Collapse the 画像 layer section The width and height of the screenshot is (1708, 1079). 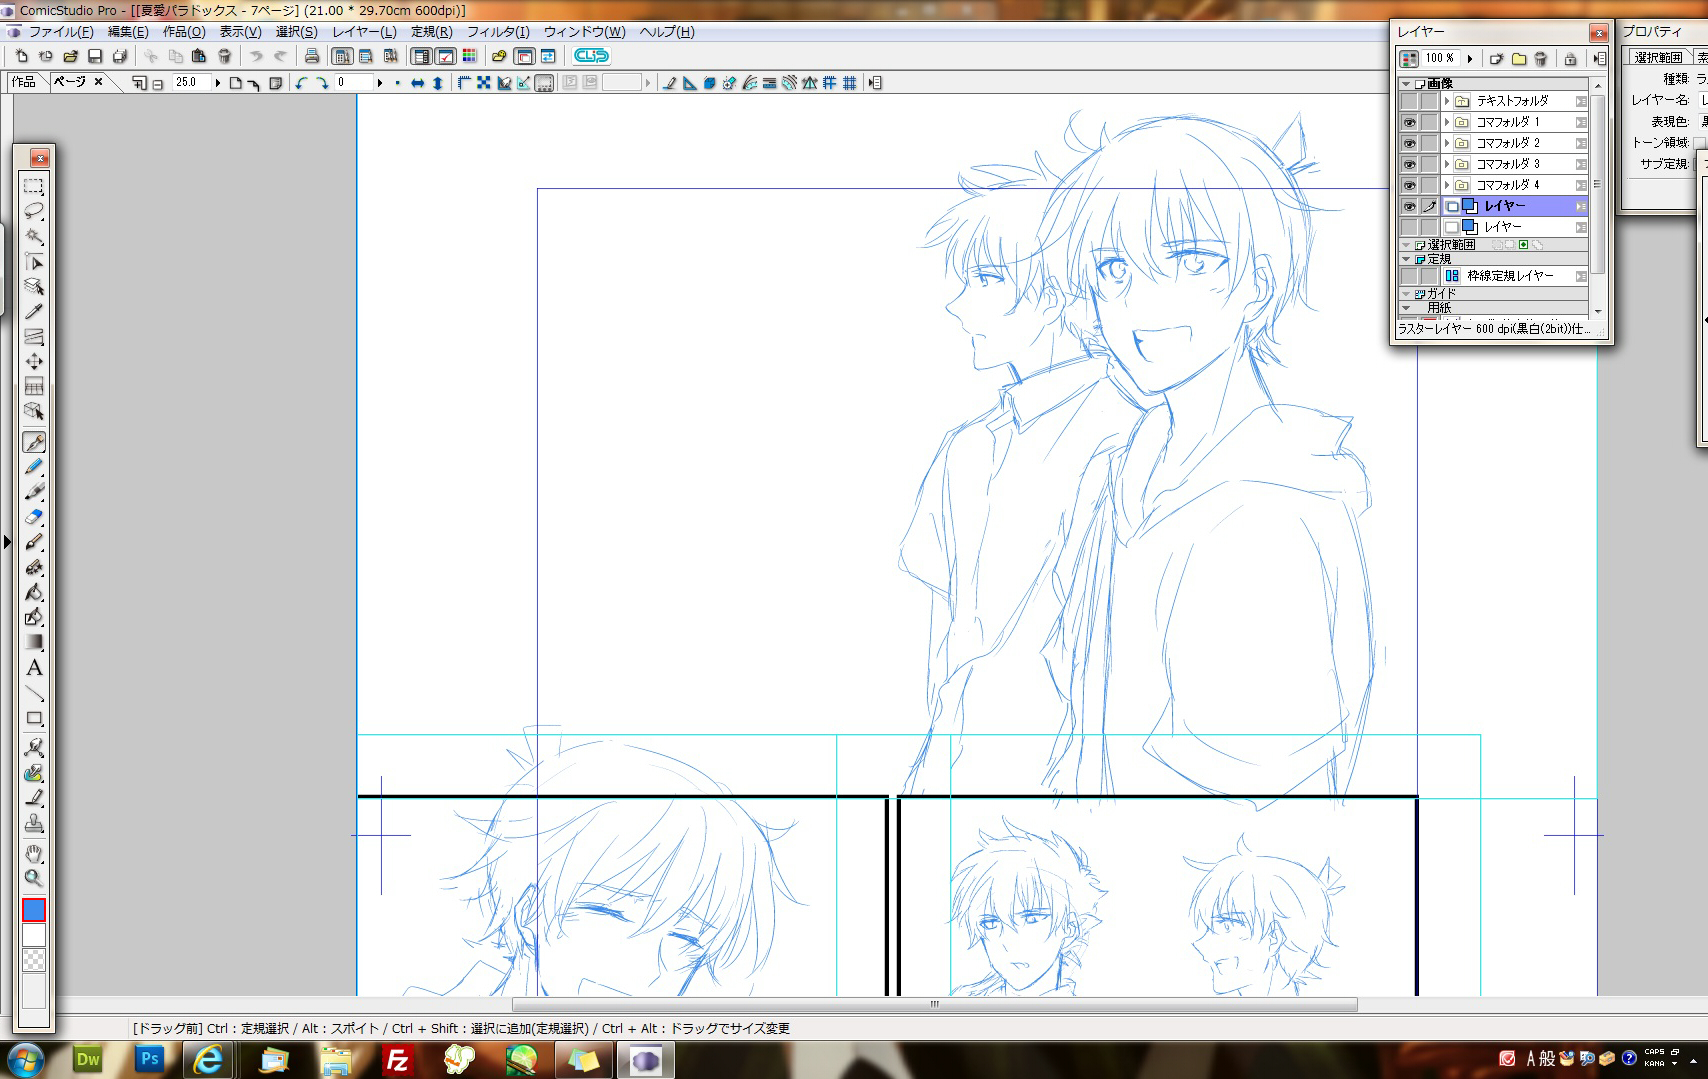tap(1406, 84)
